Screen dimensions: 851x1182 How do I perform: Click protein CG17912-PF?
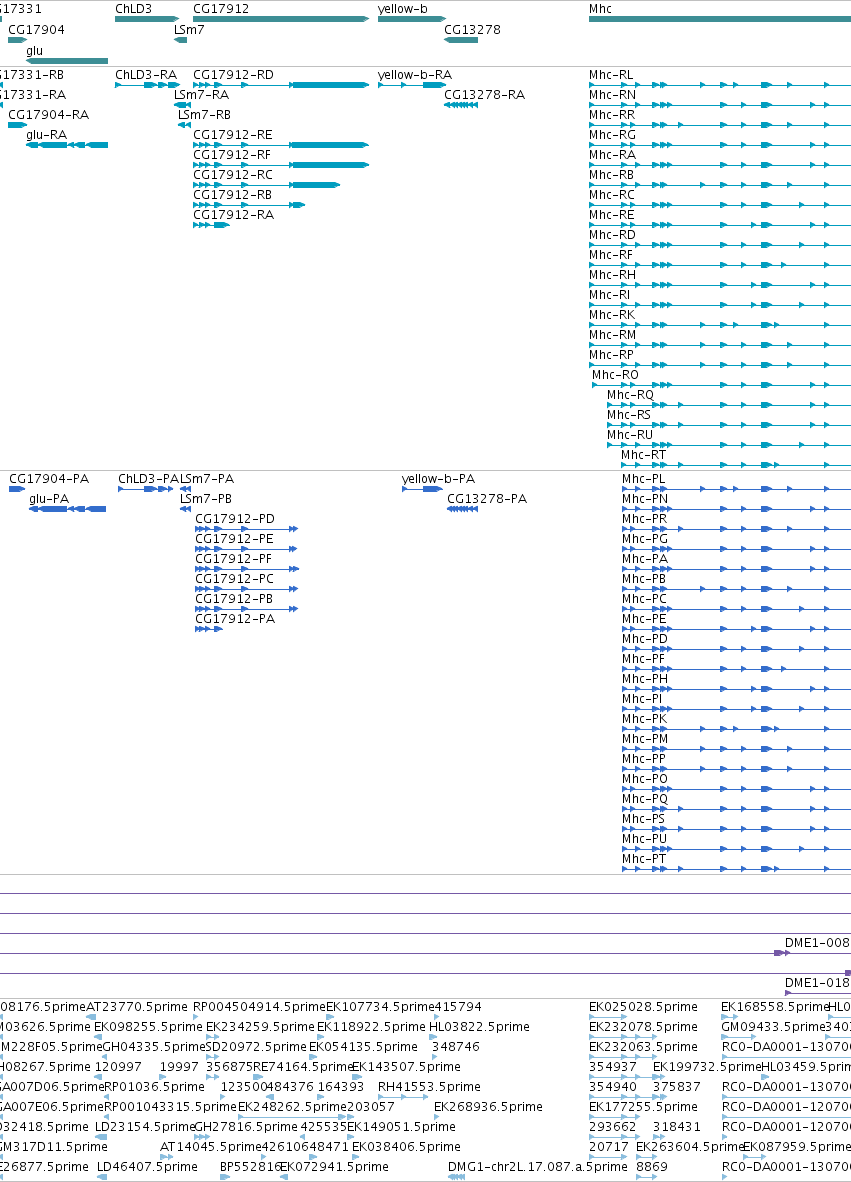pos(234,559)
